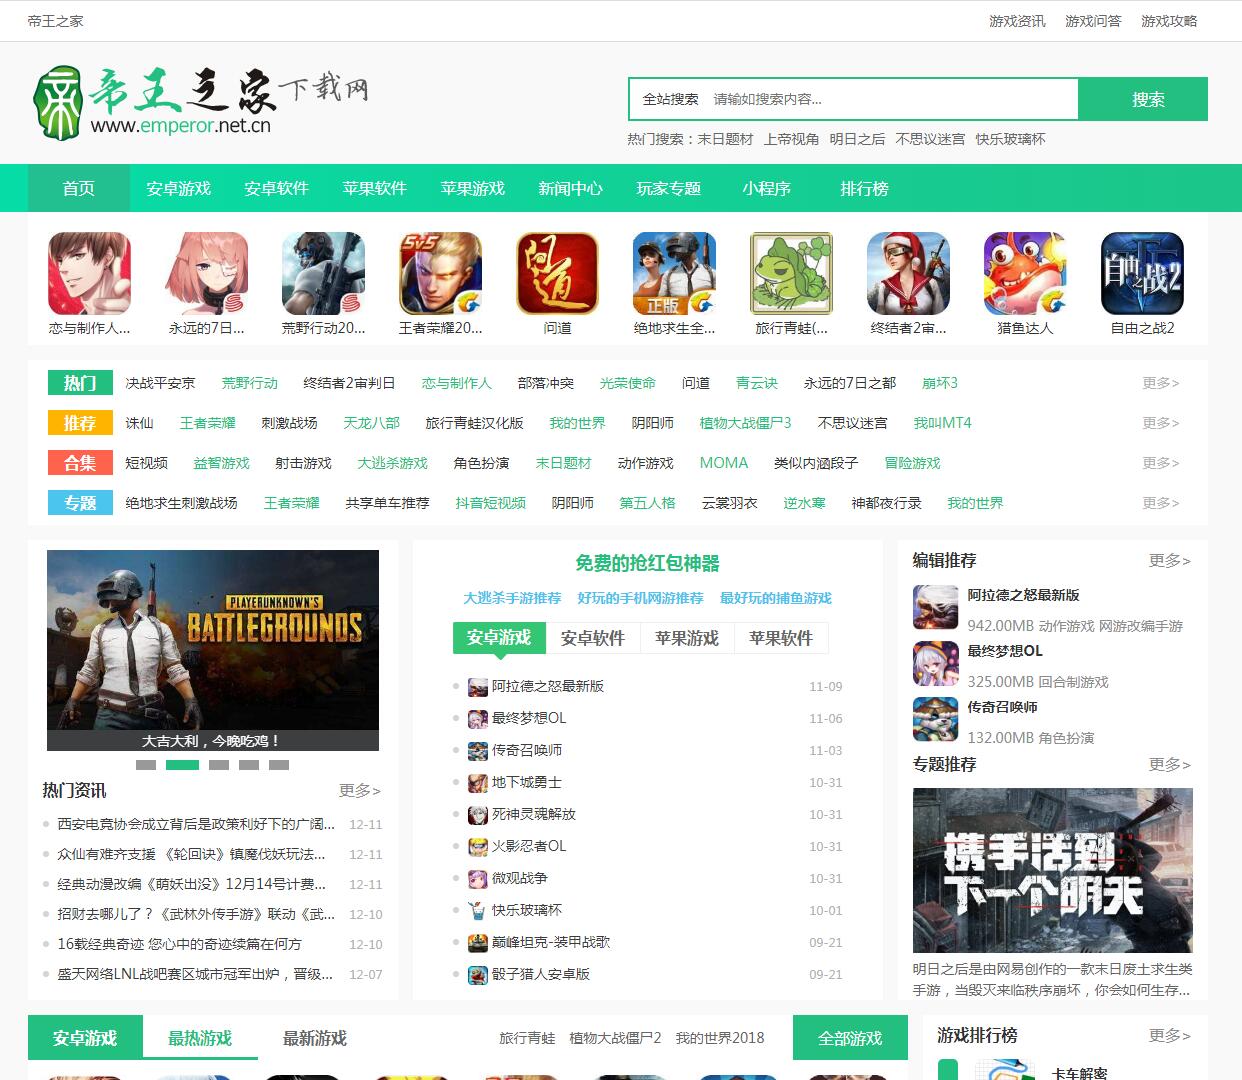Select the first carousel indicator dot
The image size is (1242, 1080).
tap(146, 765)
